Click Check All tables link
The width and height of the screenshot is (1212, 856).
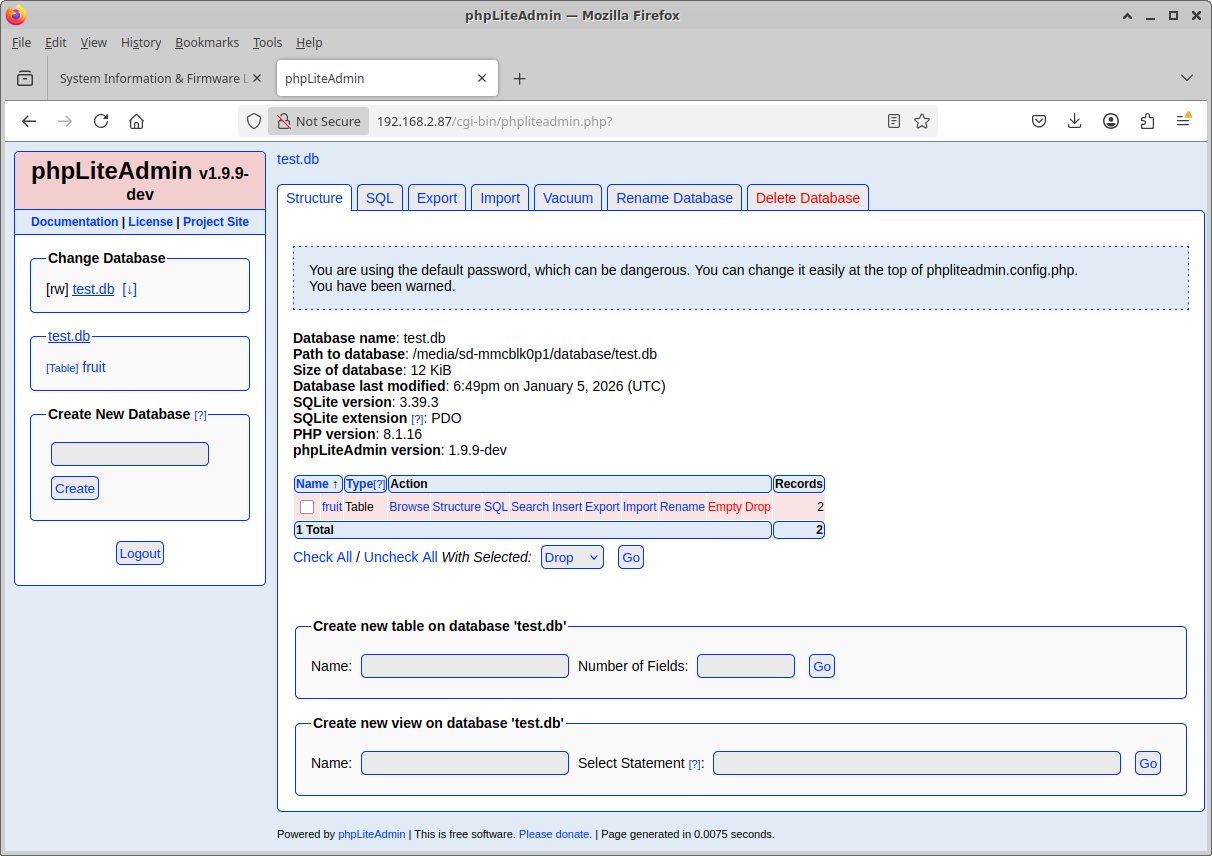322,557
